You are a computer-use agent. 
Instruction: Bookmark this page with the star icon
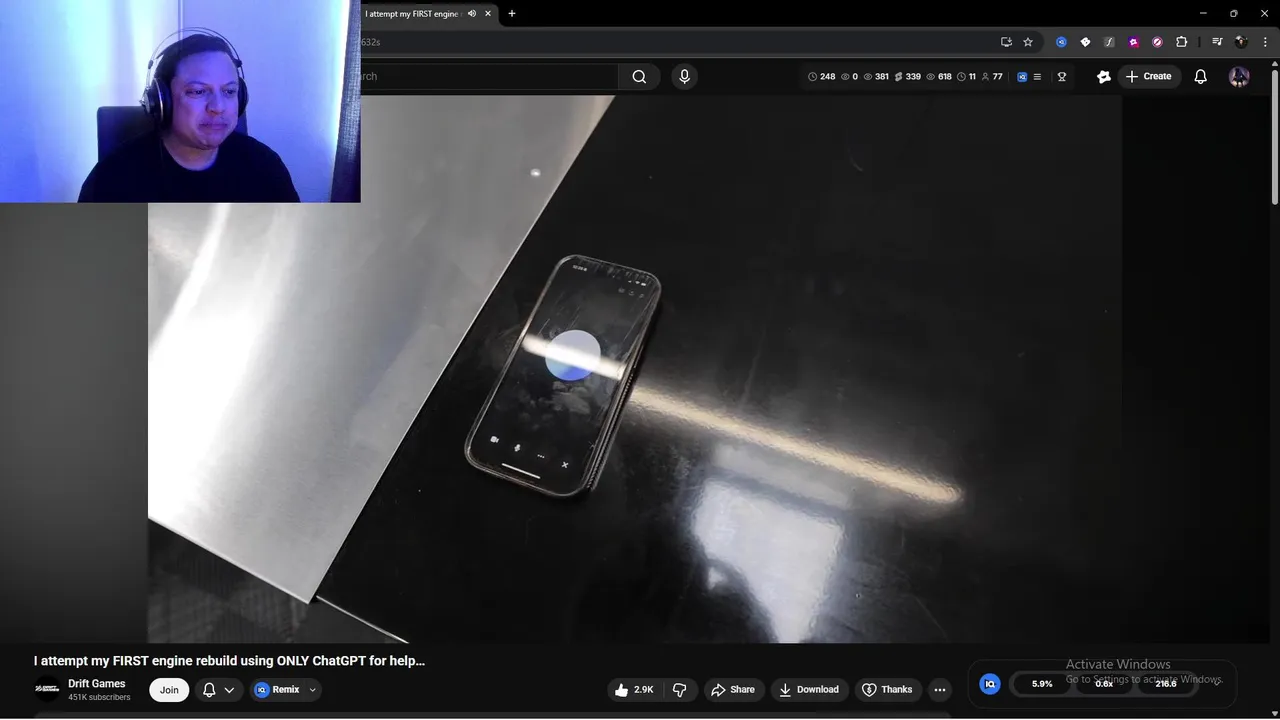coord(1028,42)
